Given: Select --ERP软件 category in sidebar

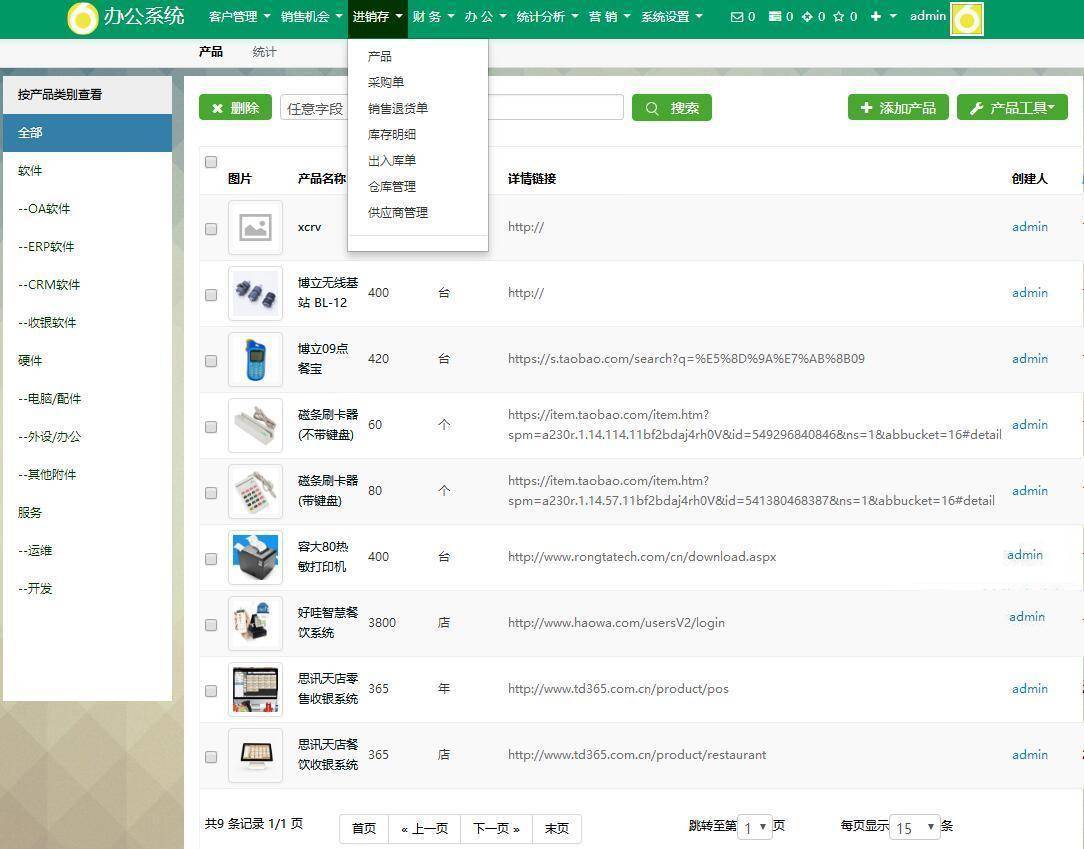Looking at the screenshot, I should pyautogui.click(x=46, y=247).
